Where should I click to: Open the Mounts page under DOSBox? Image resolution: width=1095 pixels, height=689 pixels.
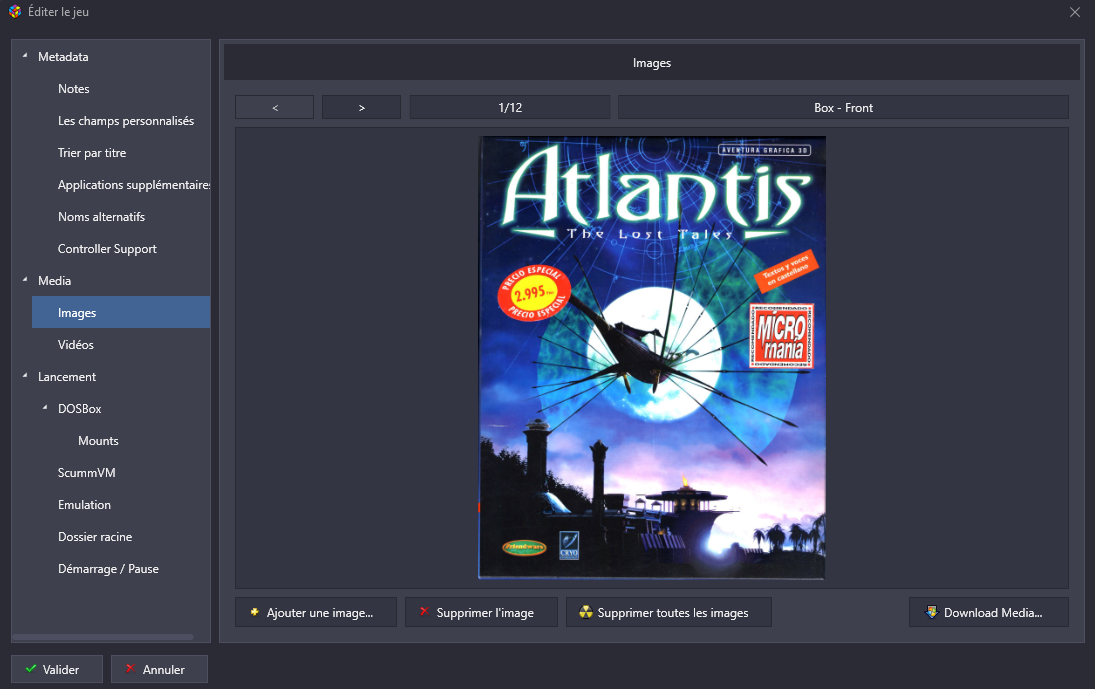[98, 441]
